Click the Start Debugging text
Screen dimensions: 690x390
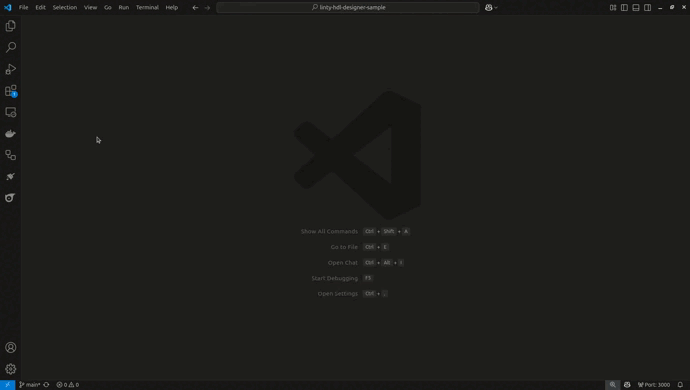point(334,278)
